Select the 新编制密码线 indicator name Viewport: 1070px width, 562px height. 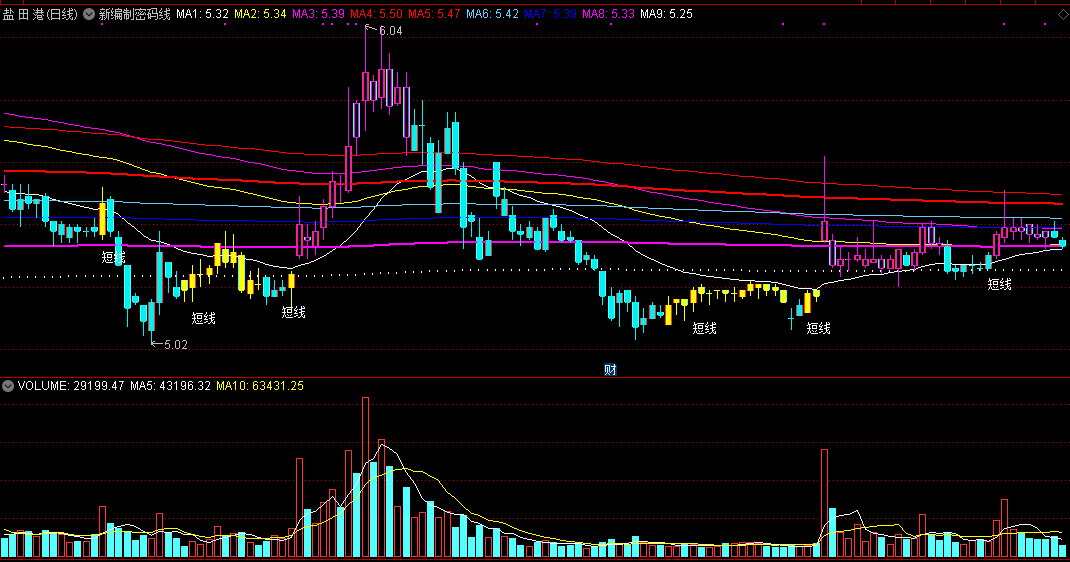(135, 14)
